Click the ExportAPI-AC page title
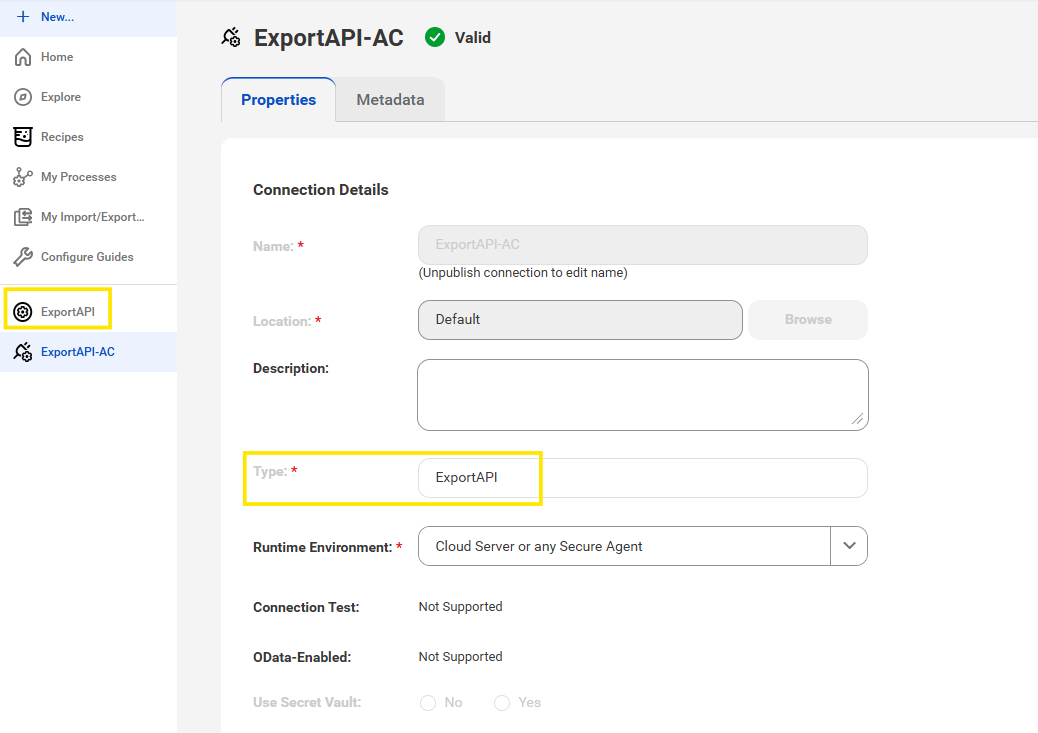 pos(328,38)
